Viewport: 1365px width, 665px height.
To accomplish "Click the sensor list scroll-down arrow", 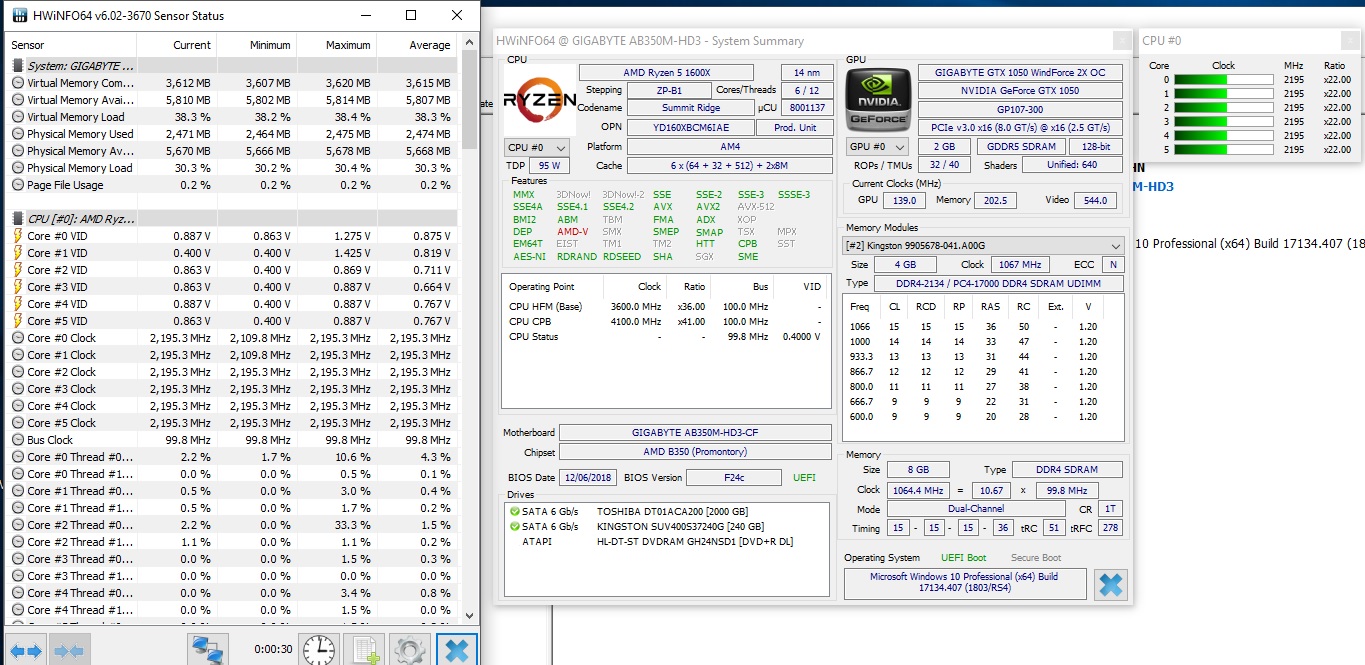I will (470, 617).
